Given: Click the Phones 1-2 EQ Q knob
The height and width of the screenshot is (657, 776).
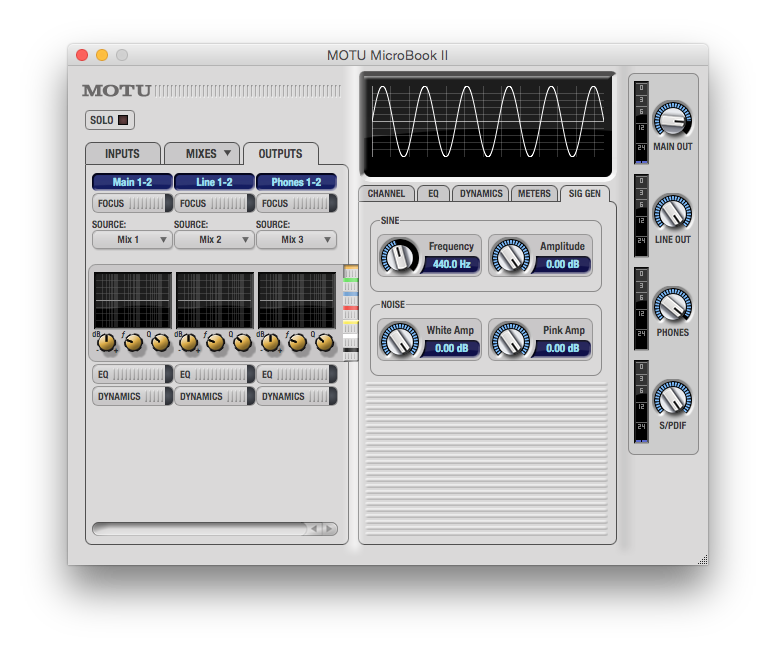Looking at the screenshot, I should click(325, 342).
